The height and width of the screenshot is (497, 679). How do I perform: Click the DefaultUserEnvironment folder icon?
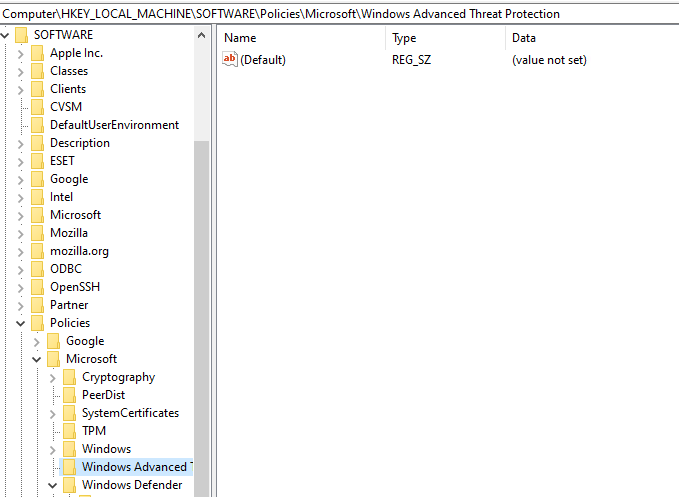point(37,125)
